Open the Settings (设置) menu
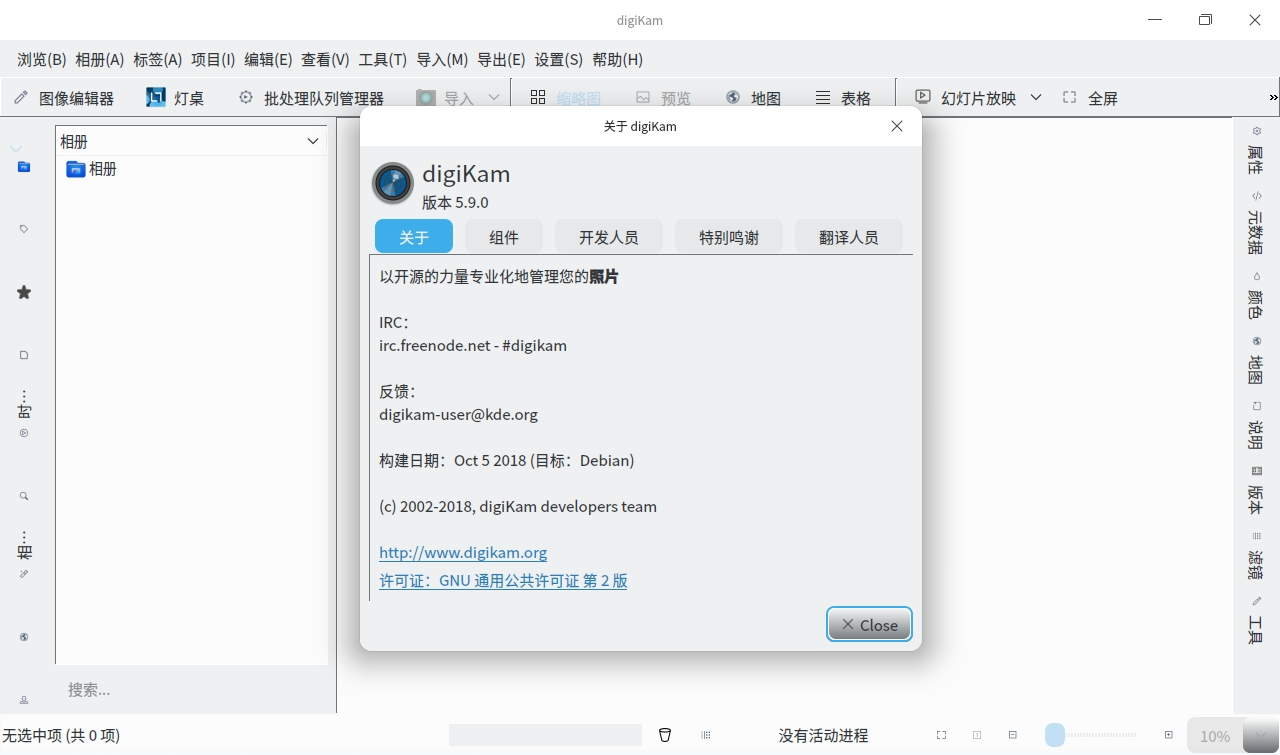The image size is (1280, 755). (x=558, y=60)
